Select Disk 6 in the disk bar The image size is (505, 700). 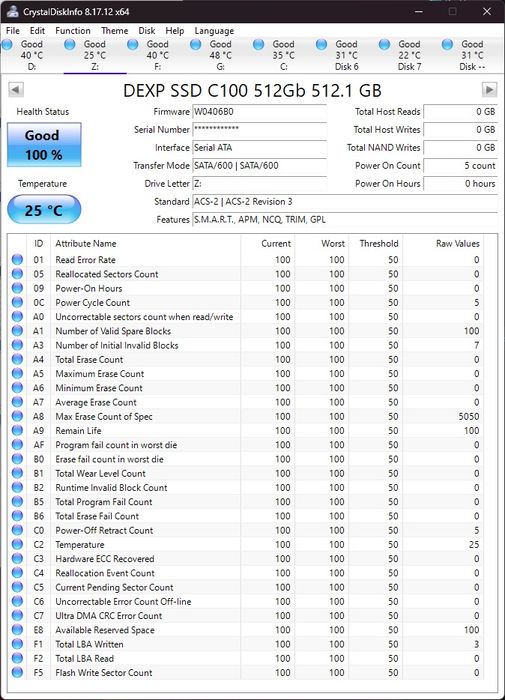pyautogui.click(x=346, y=55)
